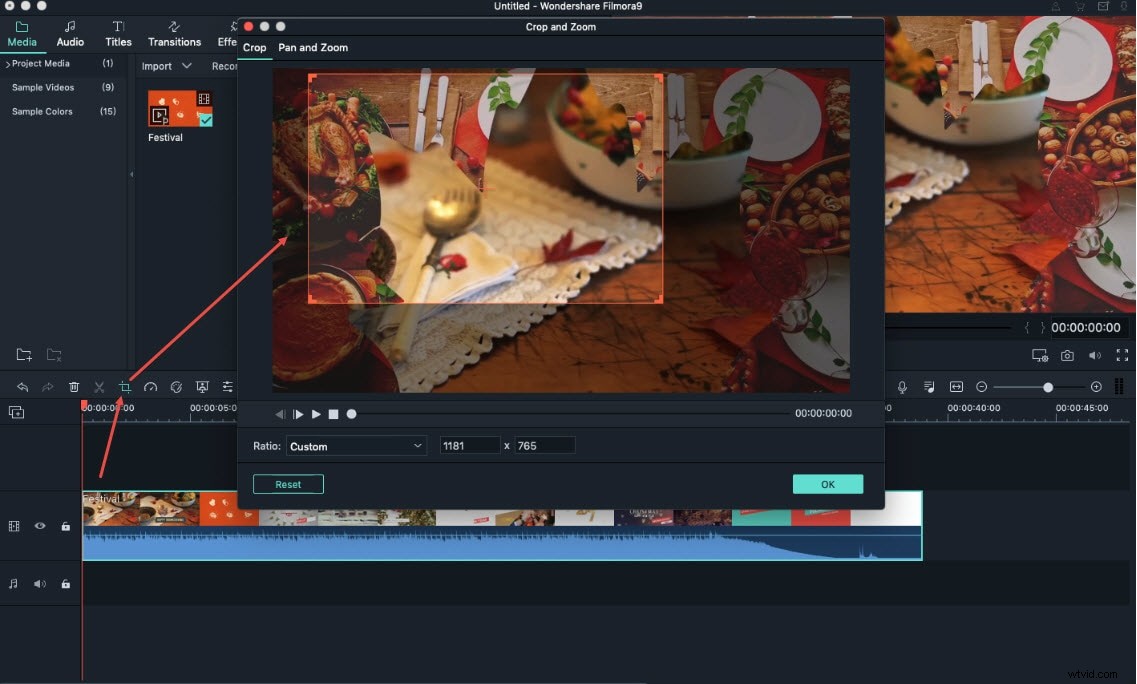Open the Speed control icon

tap(150, 386)
